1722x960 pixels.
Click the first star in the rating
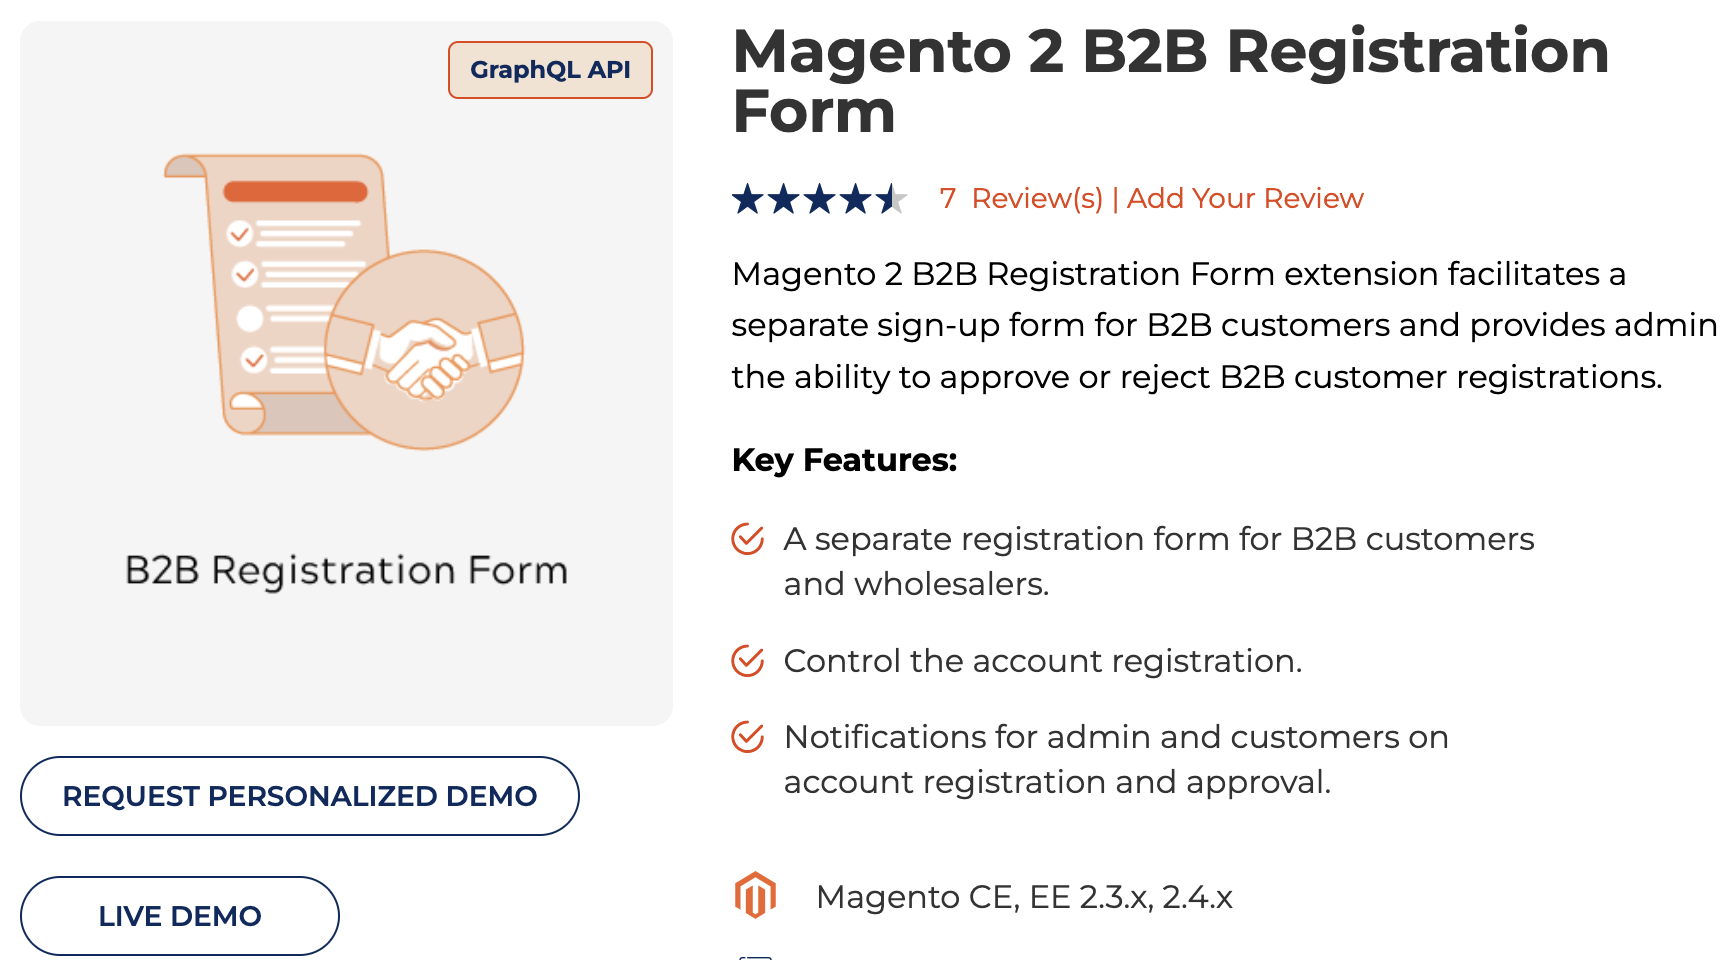tap(749, 198)
